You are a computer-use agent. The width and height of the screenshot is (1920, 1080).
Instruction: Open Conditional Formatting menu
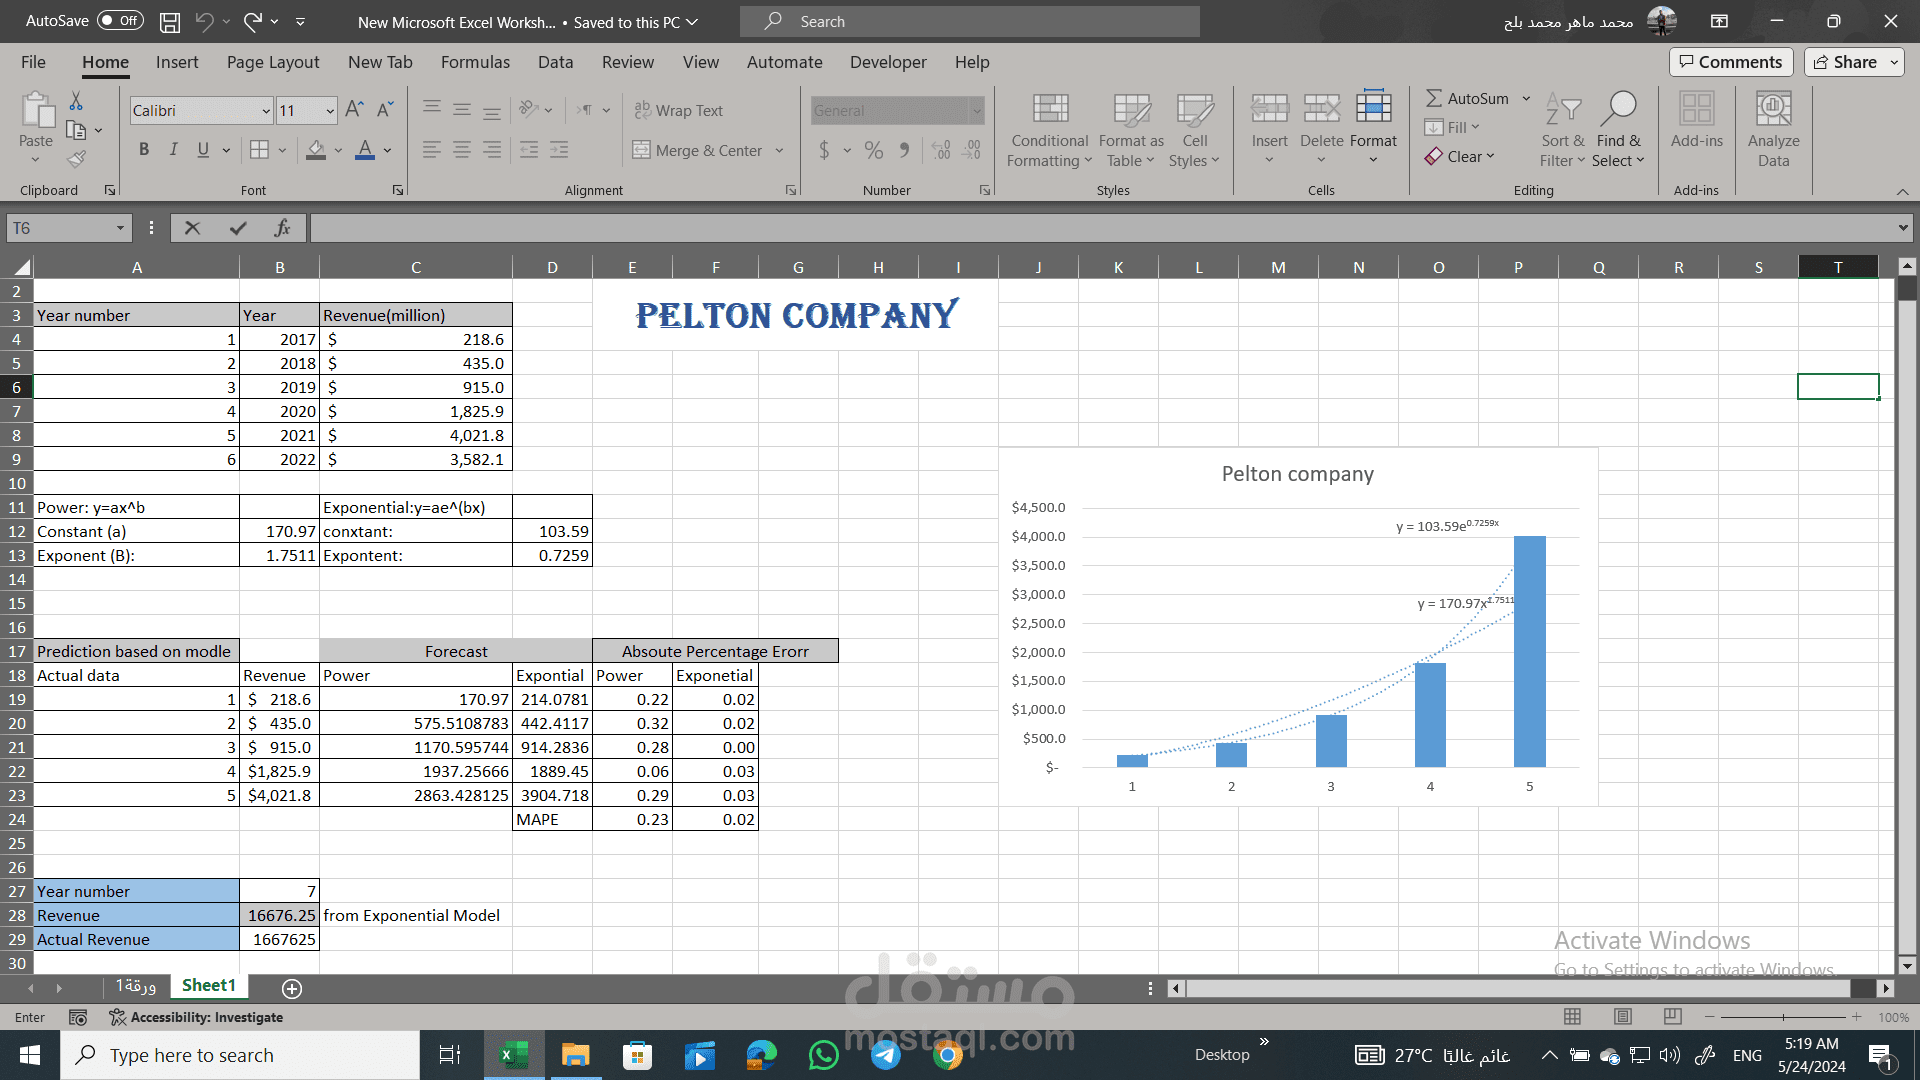[x=1049, y=132]
